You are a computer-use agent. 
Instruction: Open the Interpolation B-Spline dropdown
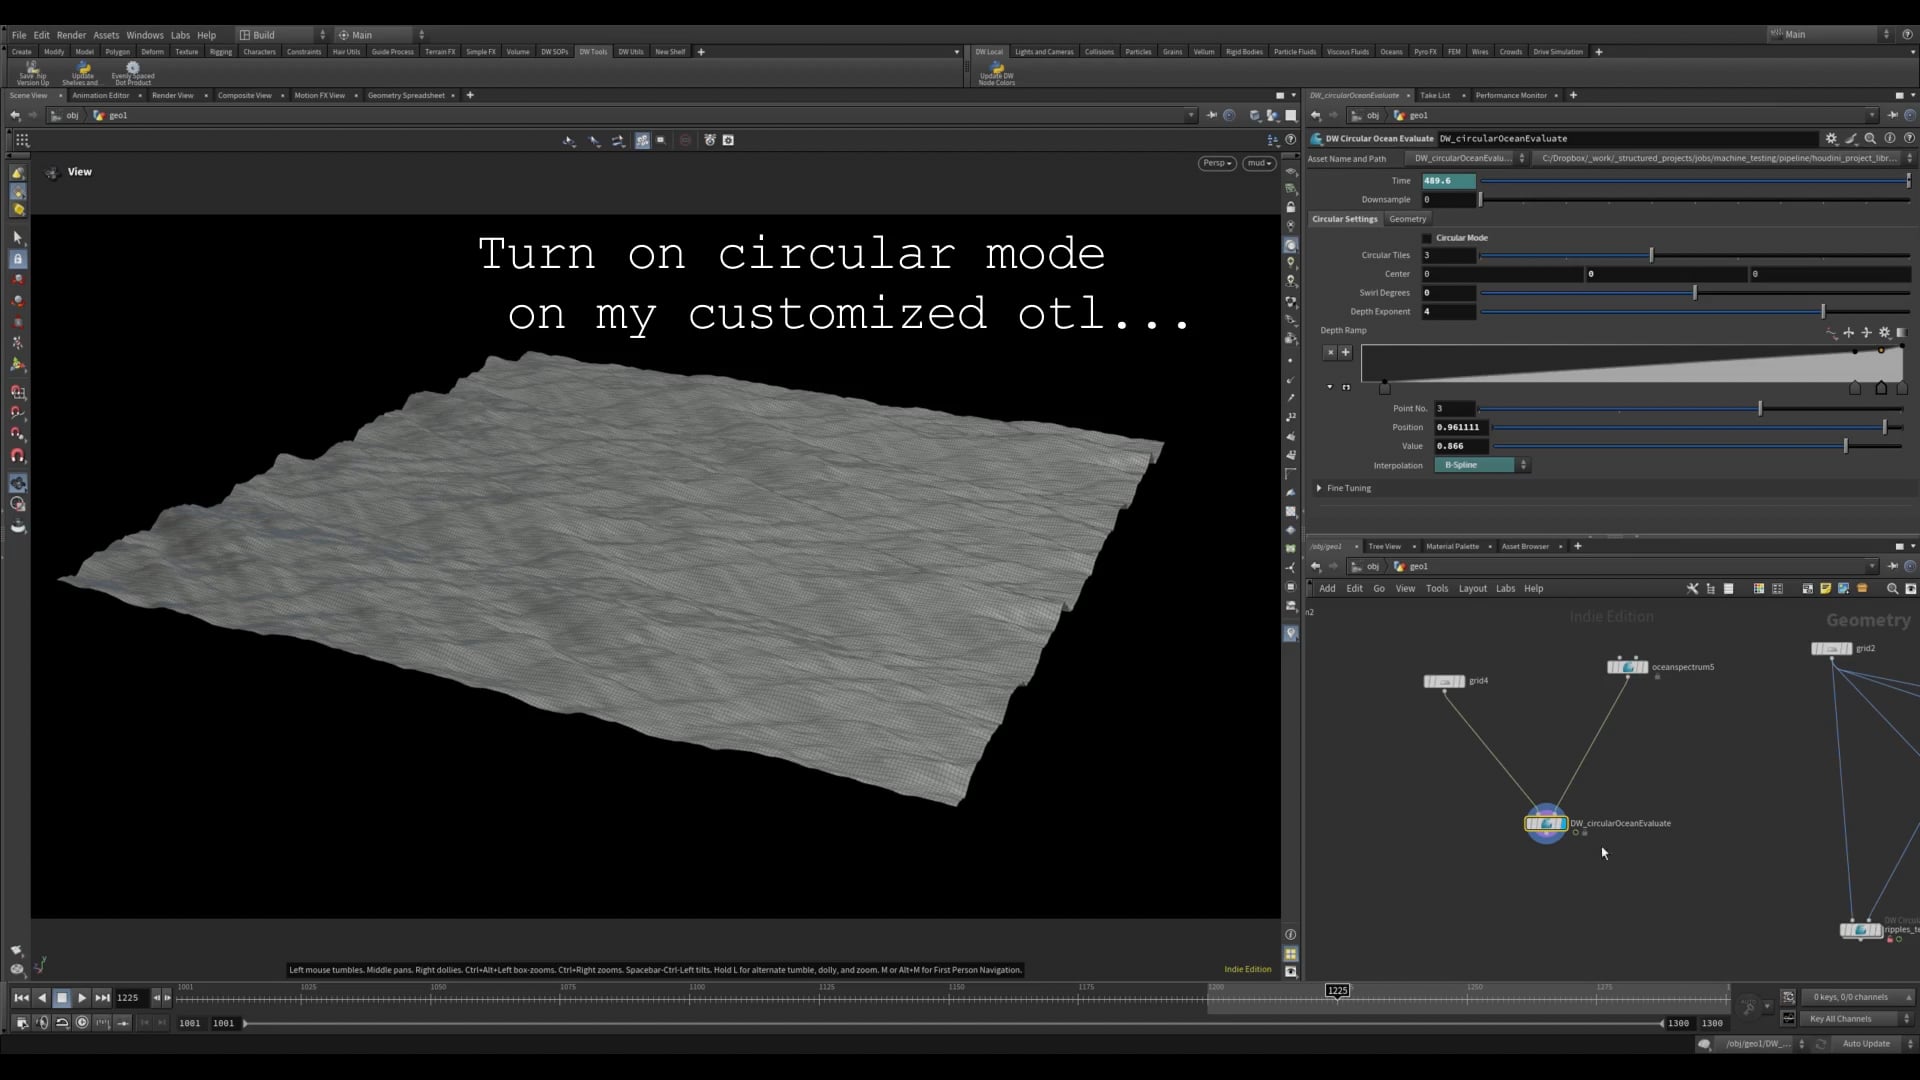(x=1481, y=465)
